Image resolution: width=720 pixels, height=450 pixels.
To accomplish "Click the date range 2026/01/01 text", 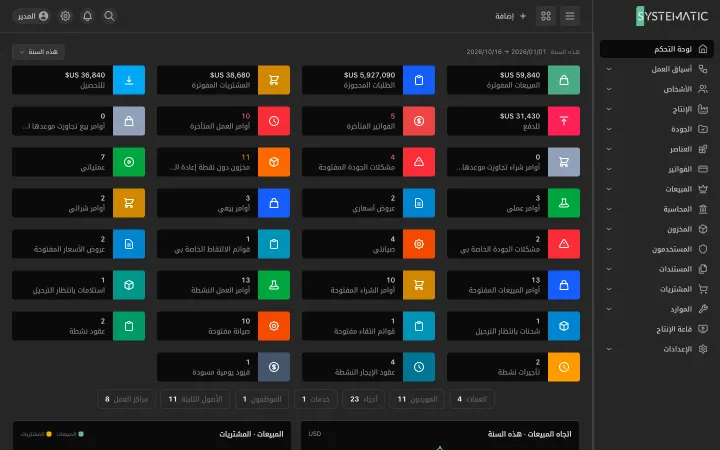I will (x=529, y=52).
